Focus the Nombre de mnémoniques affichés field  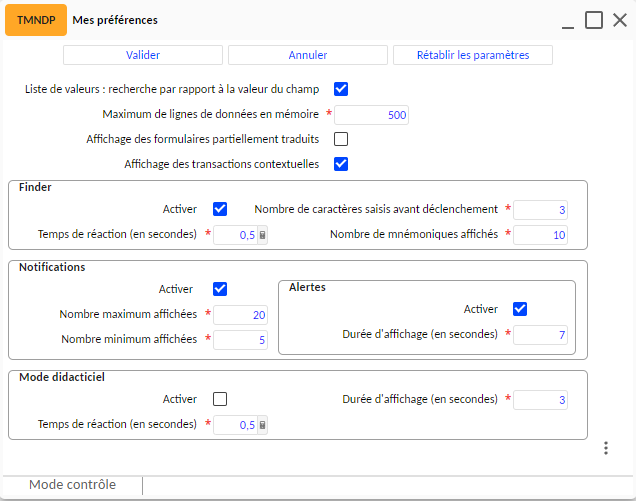tap(540, 235)
